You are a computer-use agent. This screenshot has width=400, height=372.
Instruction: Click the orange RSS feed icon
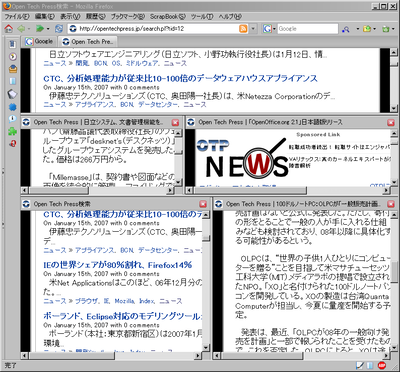[243, 29]
